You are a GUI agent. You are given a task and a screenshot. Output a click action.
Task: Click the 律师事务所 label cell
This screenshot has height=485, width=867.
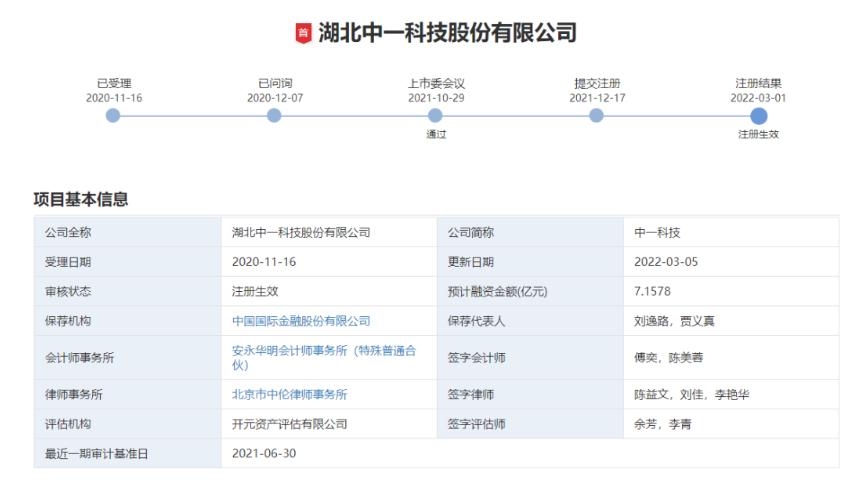128,394
